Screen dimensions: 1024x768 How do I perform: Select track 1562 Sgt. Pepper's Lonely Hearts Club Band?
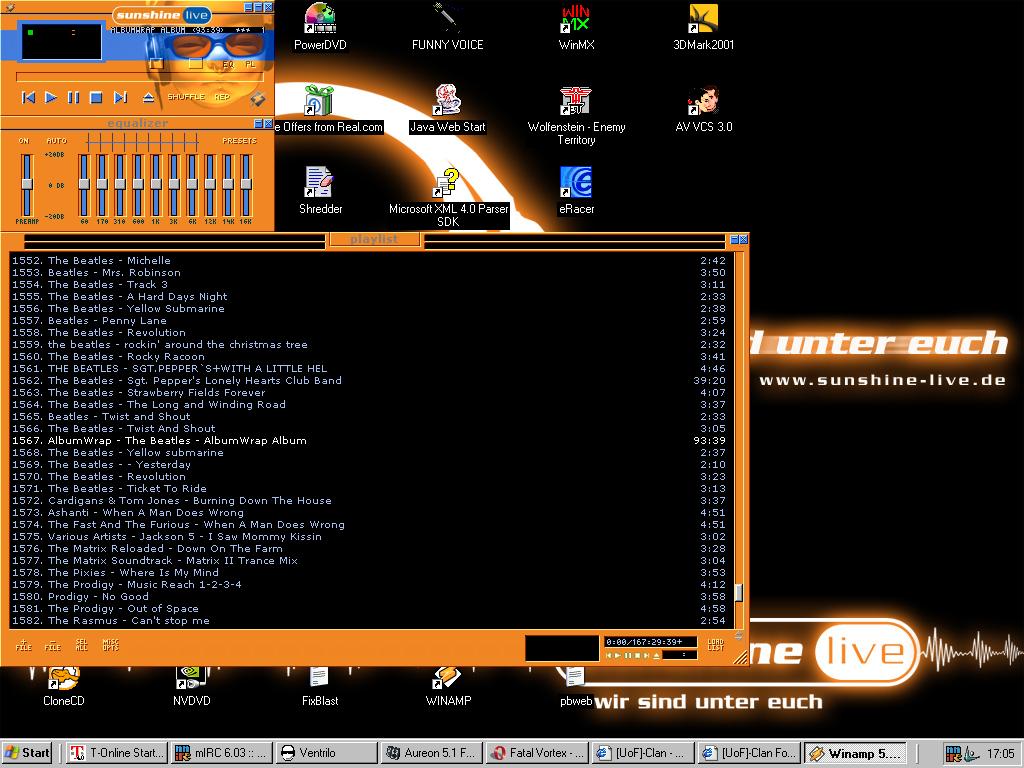coord(369,381)
